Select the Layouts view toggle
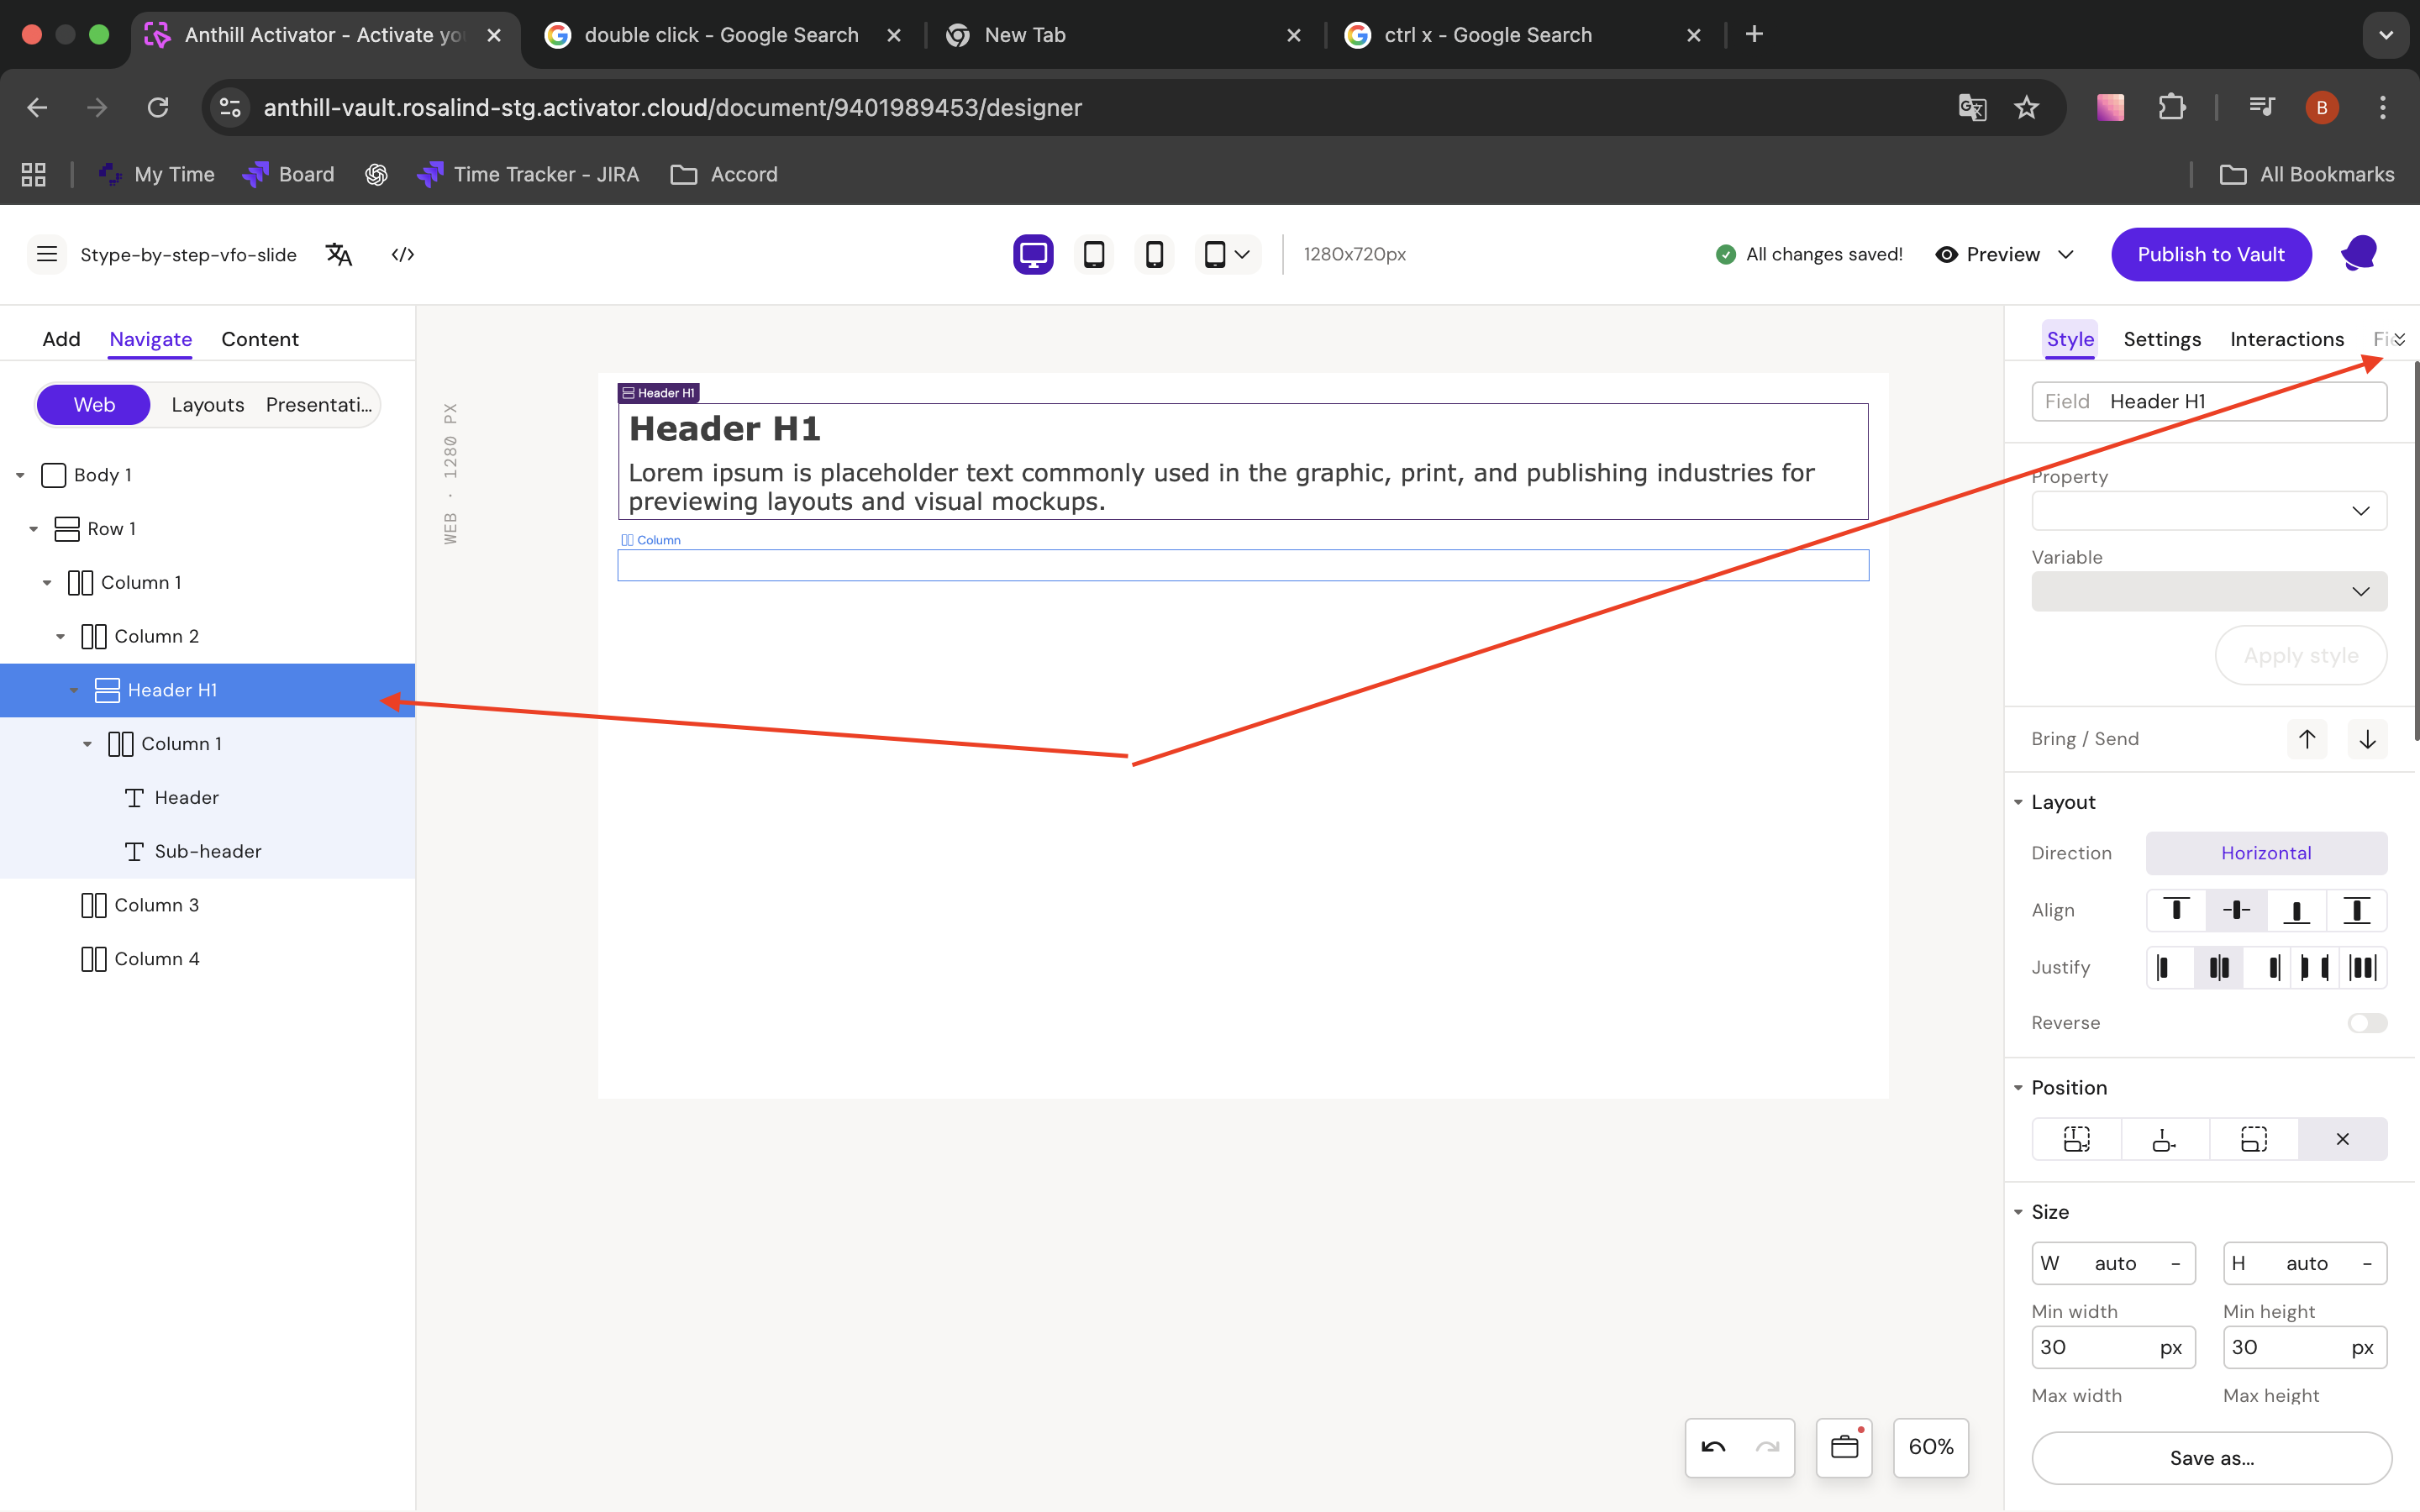The width and height of the screenshot is (2420, 1512). pyautogui.click(x=207, y=405)
